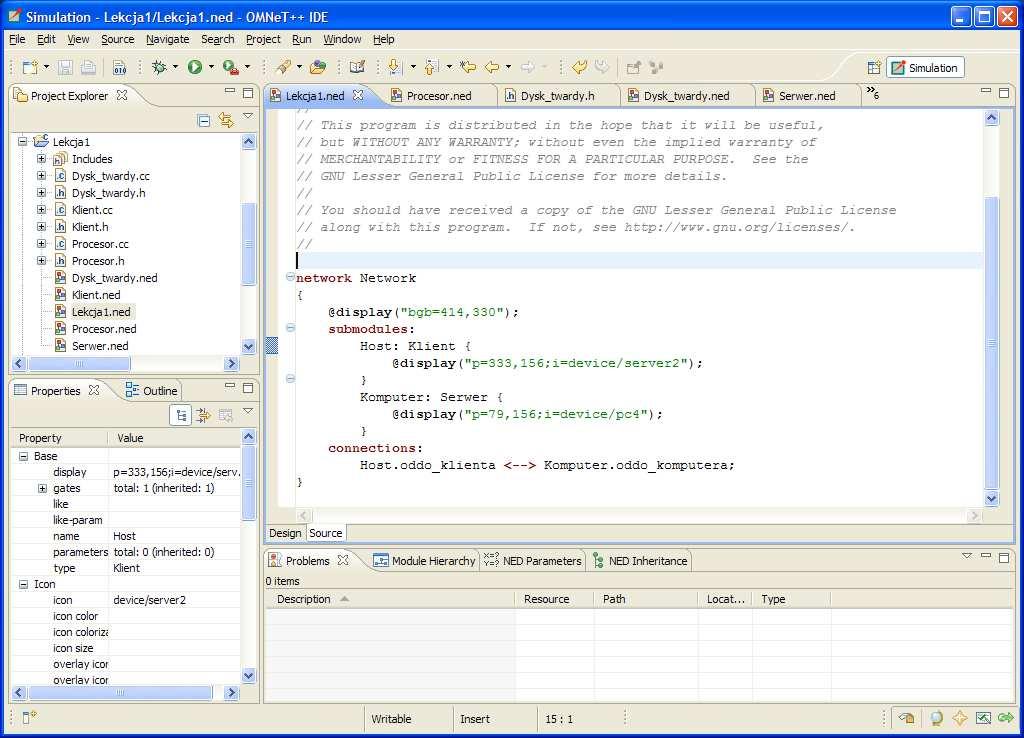The width and height of the screenshot is (1024, 738).
Task: Close the Properties view tab
Action: pyautogui.click(x=94, y=390)
